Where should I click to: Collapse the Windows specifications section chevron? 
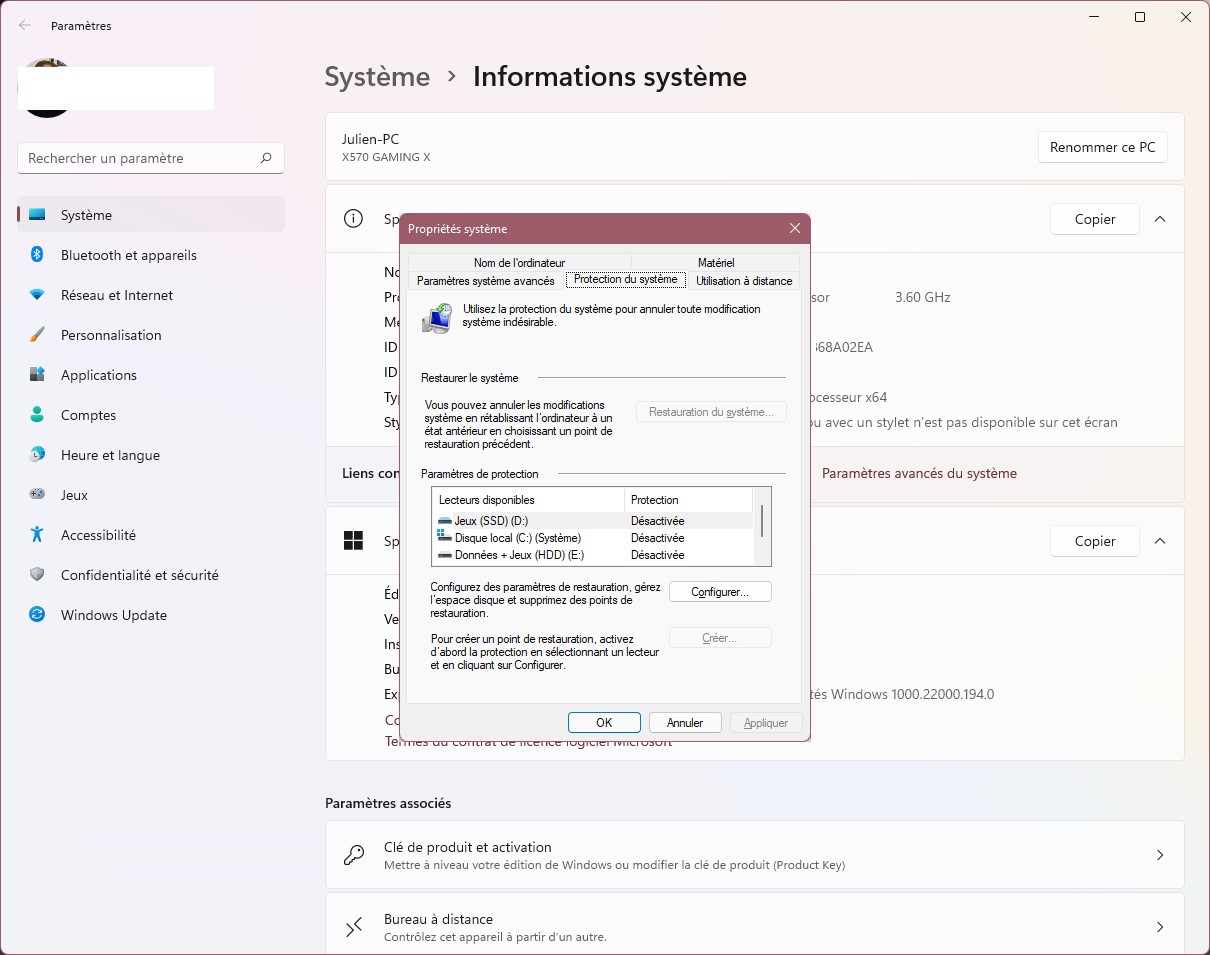pyautogui.click(x=1160, y=541)
